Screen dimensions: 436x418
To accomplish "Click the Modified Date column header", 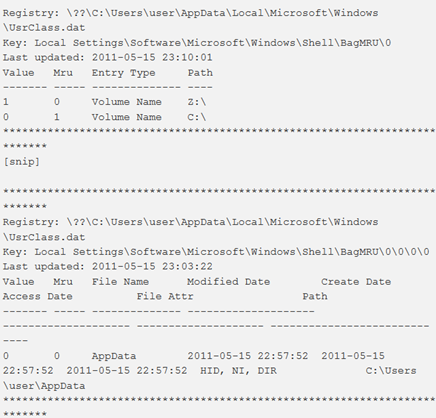I will [x=229, y=282].
